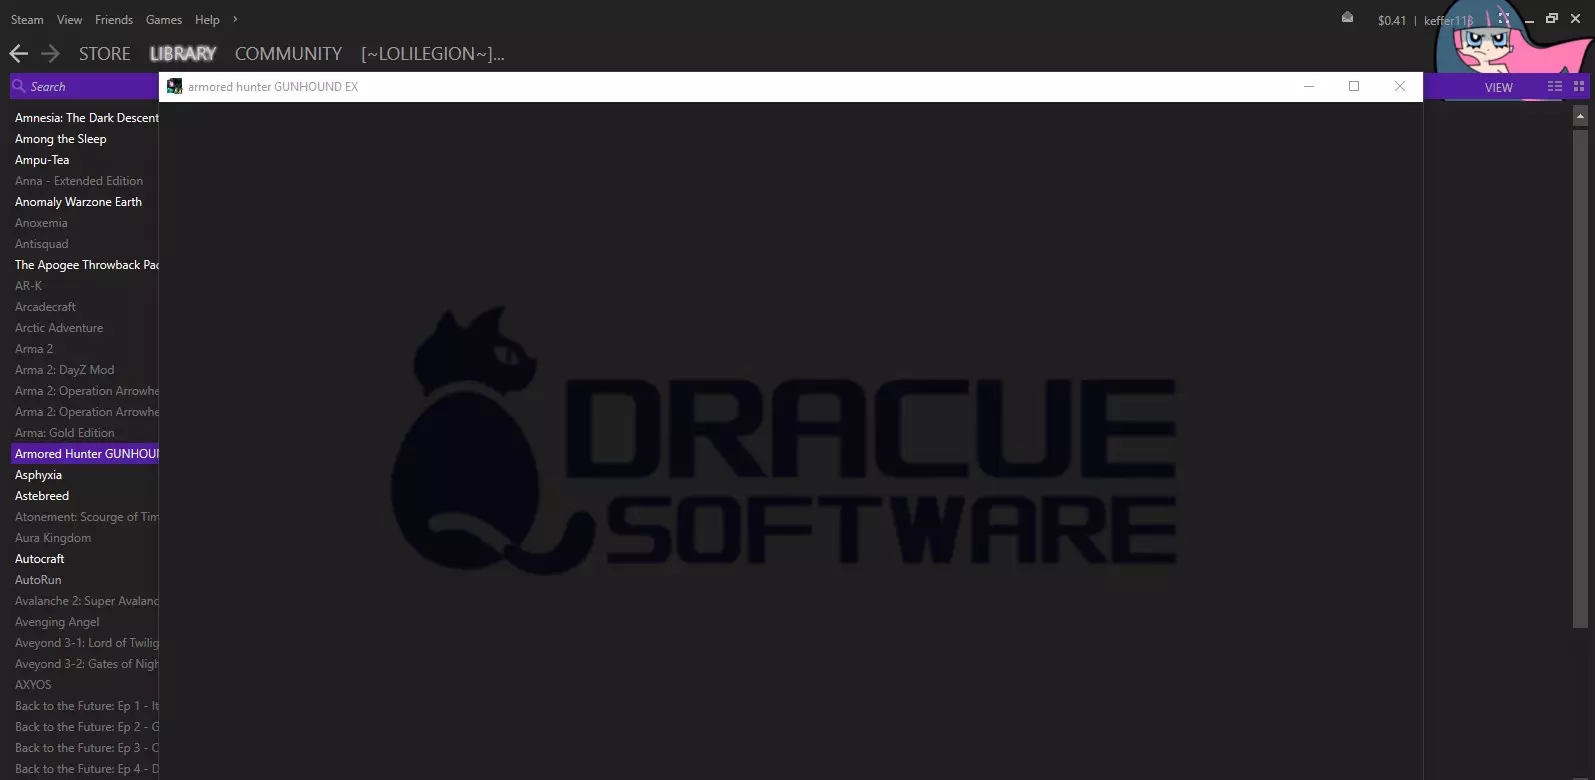1595x780 pixels.
Task: Switch library to grid view icon
Action: tap(1579, 87)
